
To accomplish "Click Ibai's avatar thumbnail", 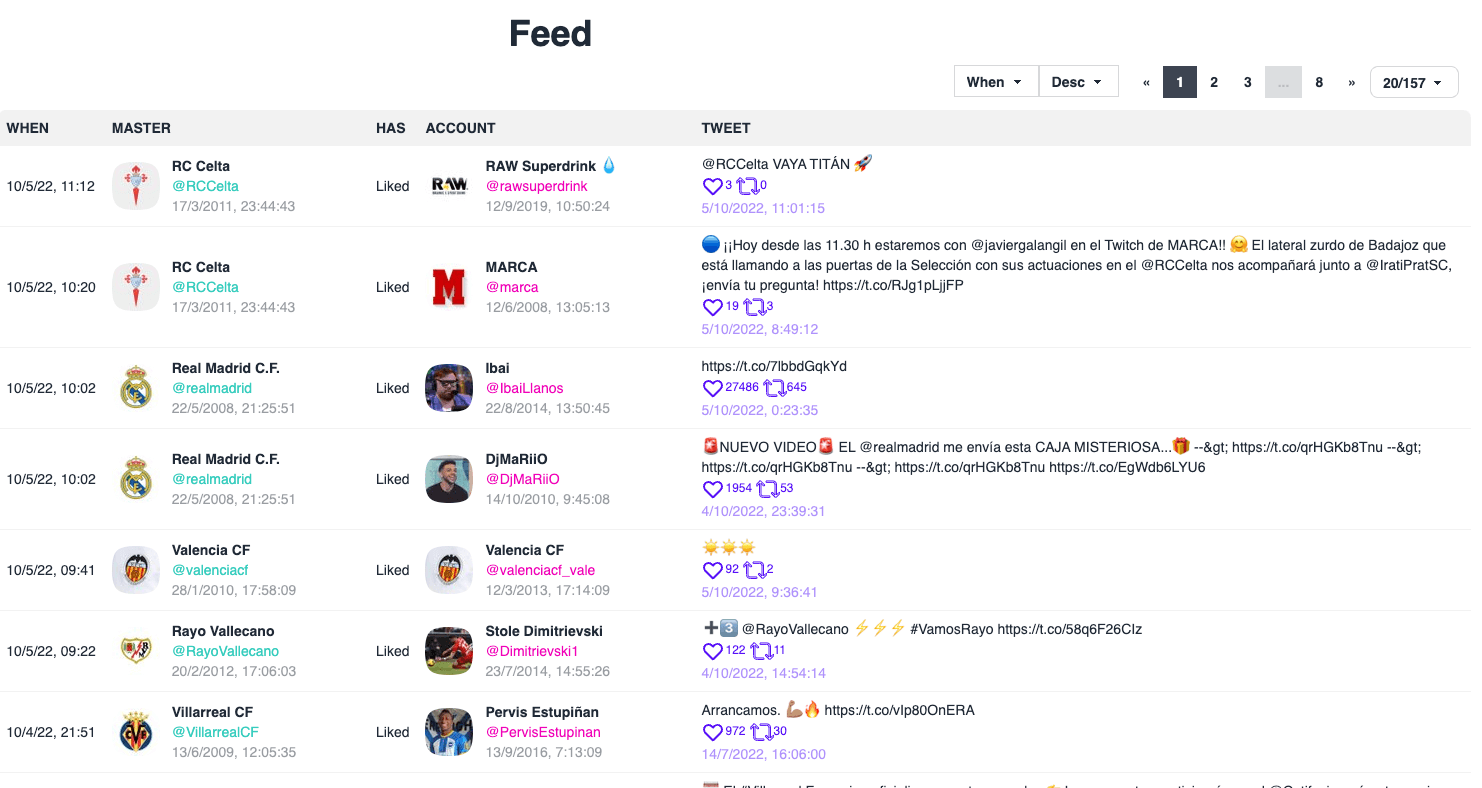I will (x=449, y=388).
